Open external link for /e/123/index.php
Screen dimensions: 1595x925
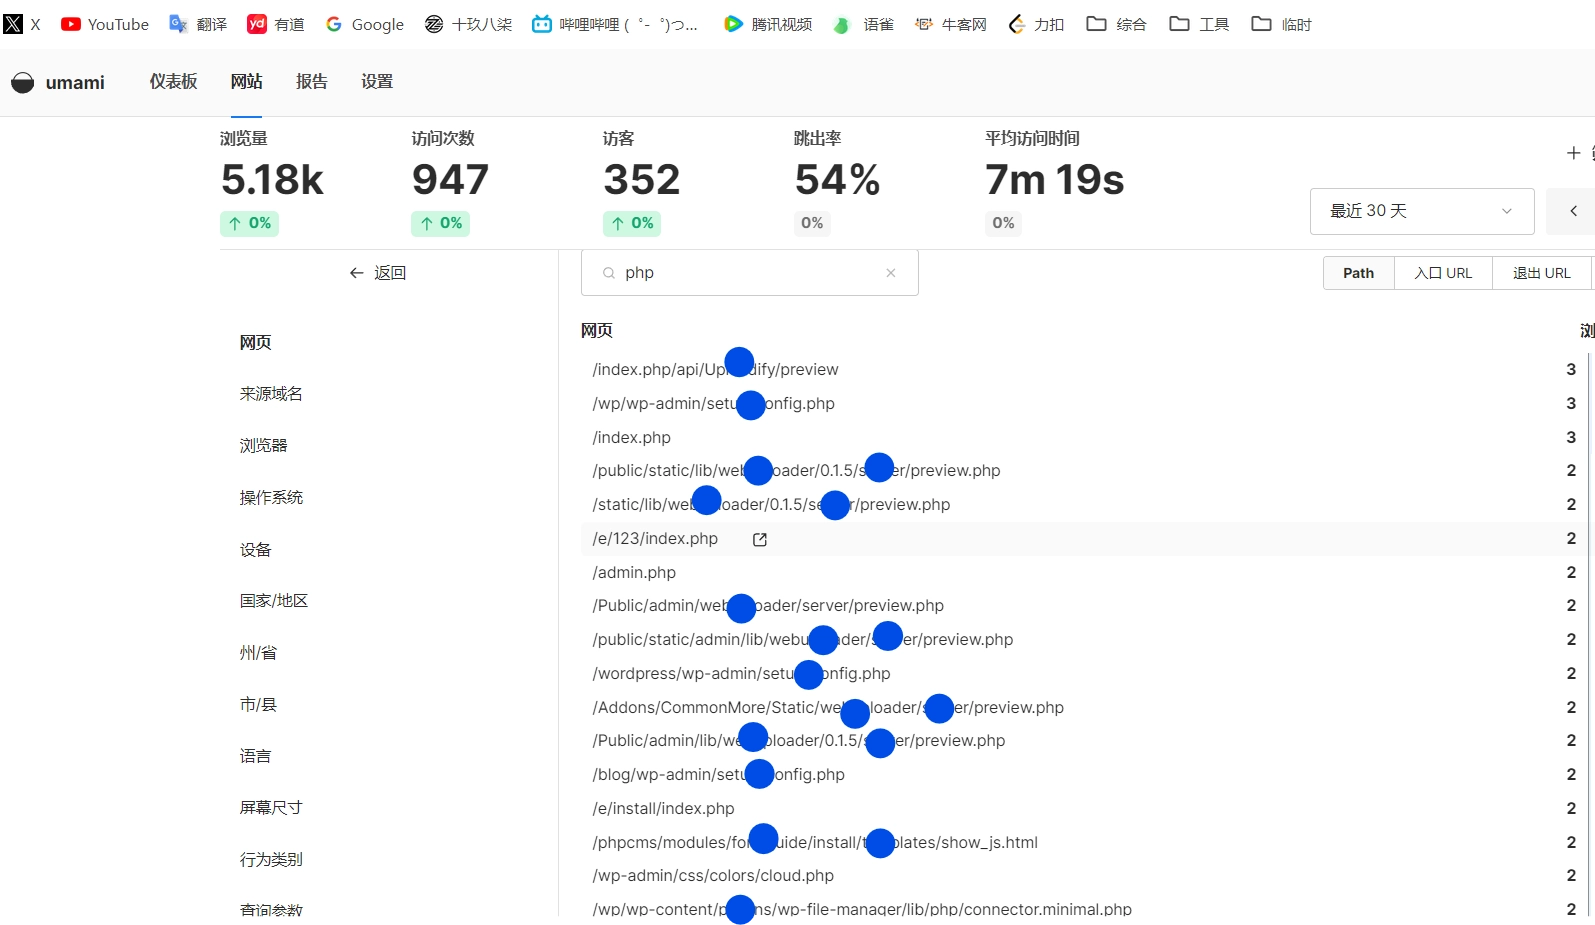coord(760,540)
